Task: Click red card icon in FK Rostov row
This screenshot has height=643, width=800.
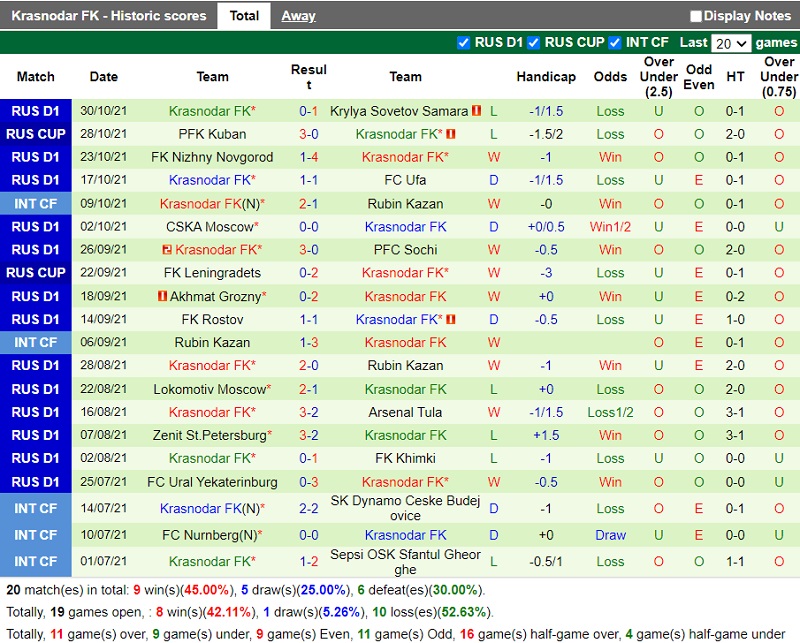Action: coord(451,319)
